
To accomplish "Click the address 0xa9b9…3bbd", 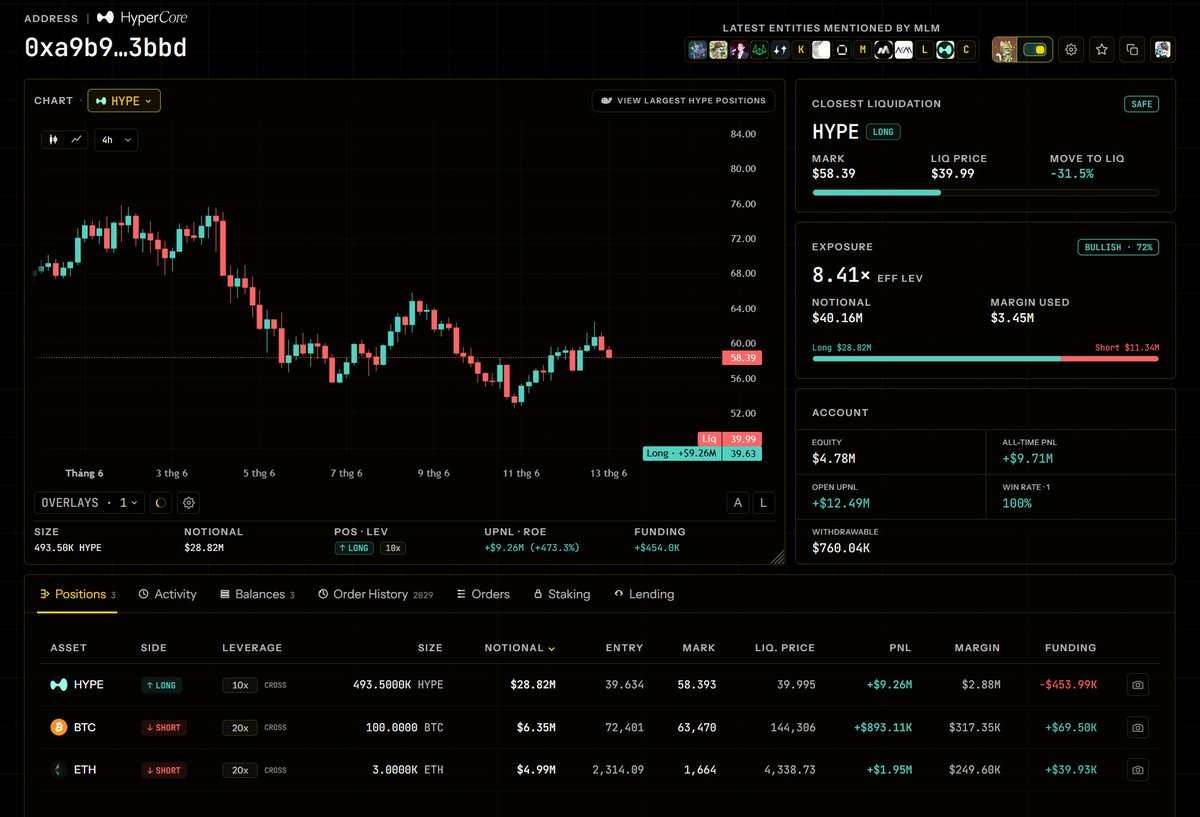I will click(x=106, y=47).
